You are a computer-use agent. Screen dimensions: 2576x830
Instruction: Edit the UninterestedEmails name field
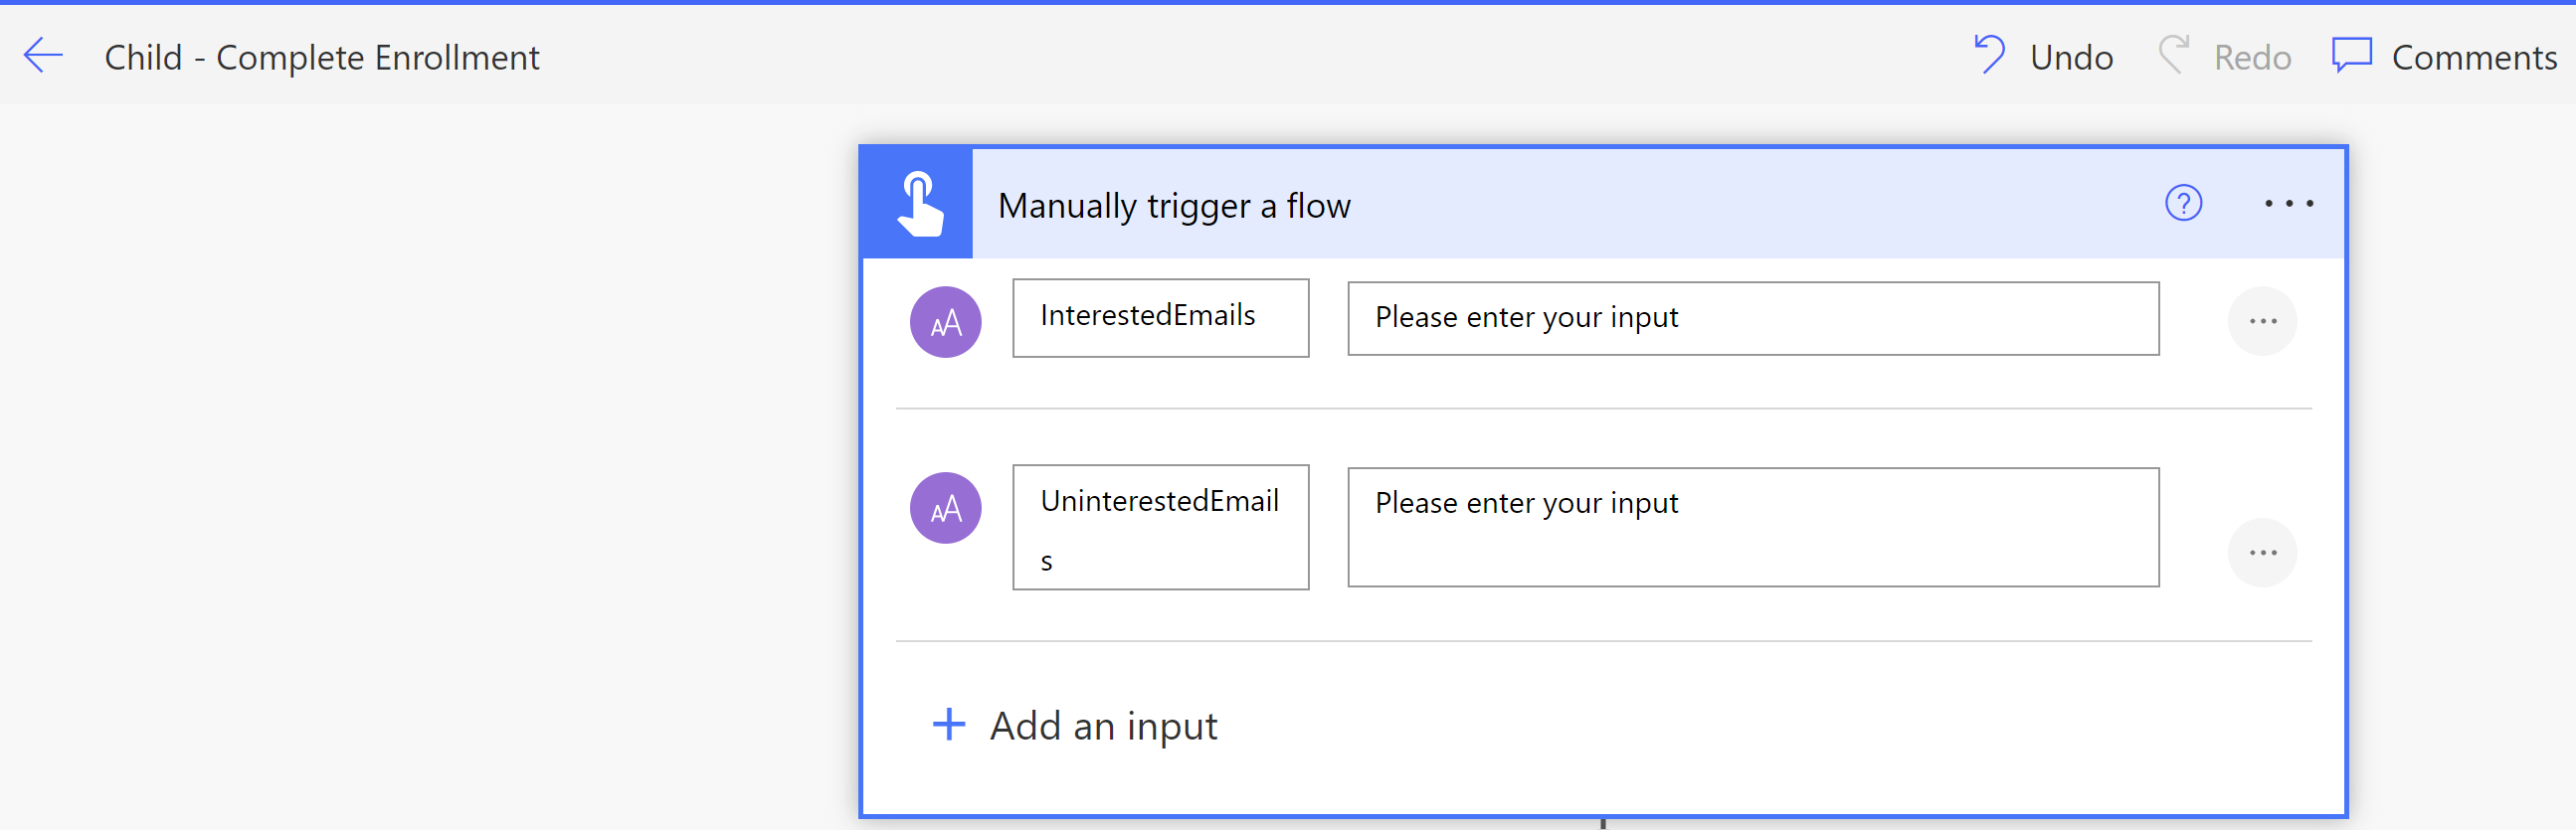coord(1160,527)
